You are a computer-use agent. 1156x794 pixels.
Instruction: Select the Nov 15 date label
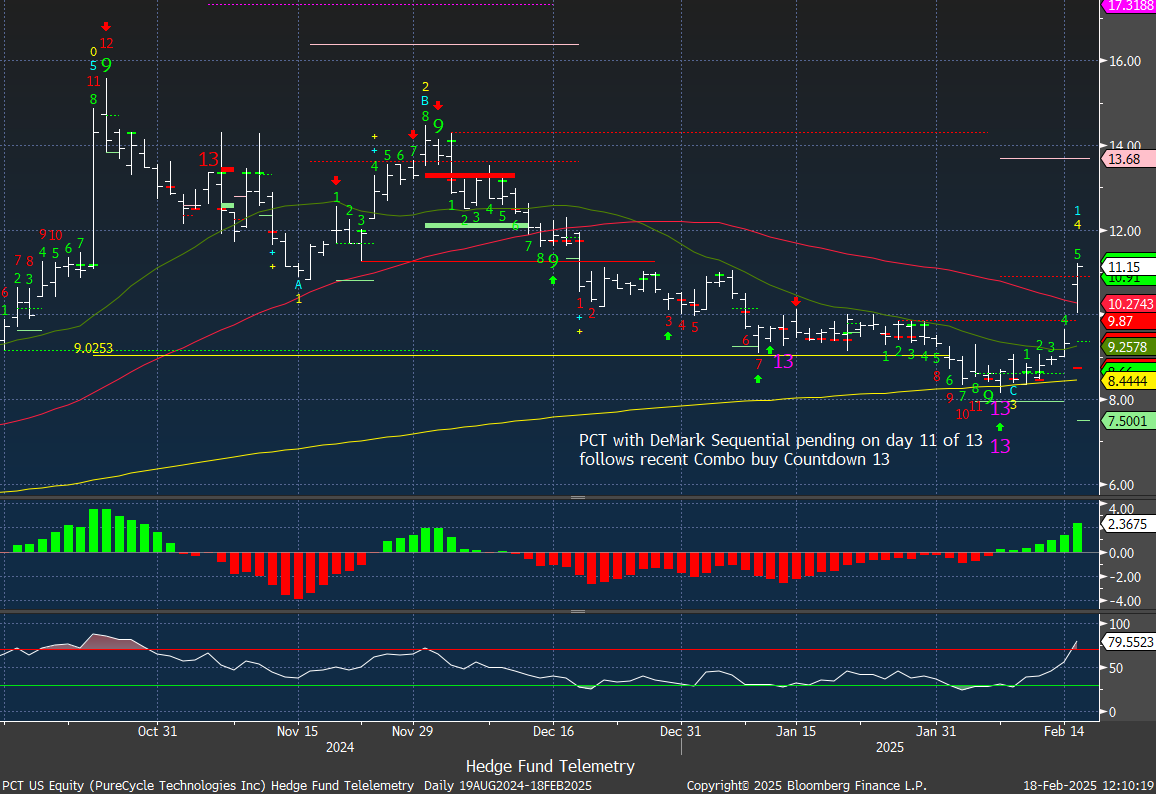click(298, 731)
